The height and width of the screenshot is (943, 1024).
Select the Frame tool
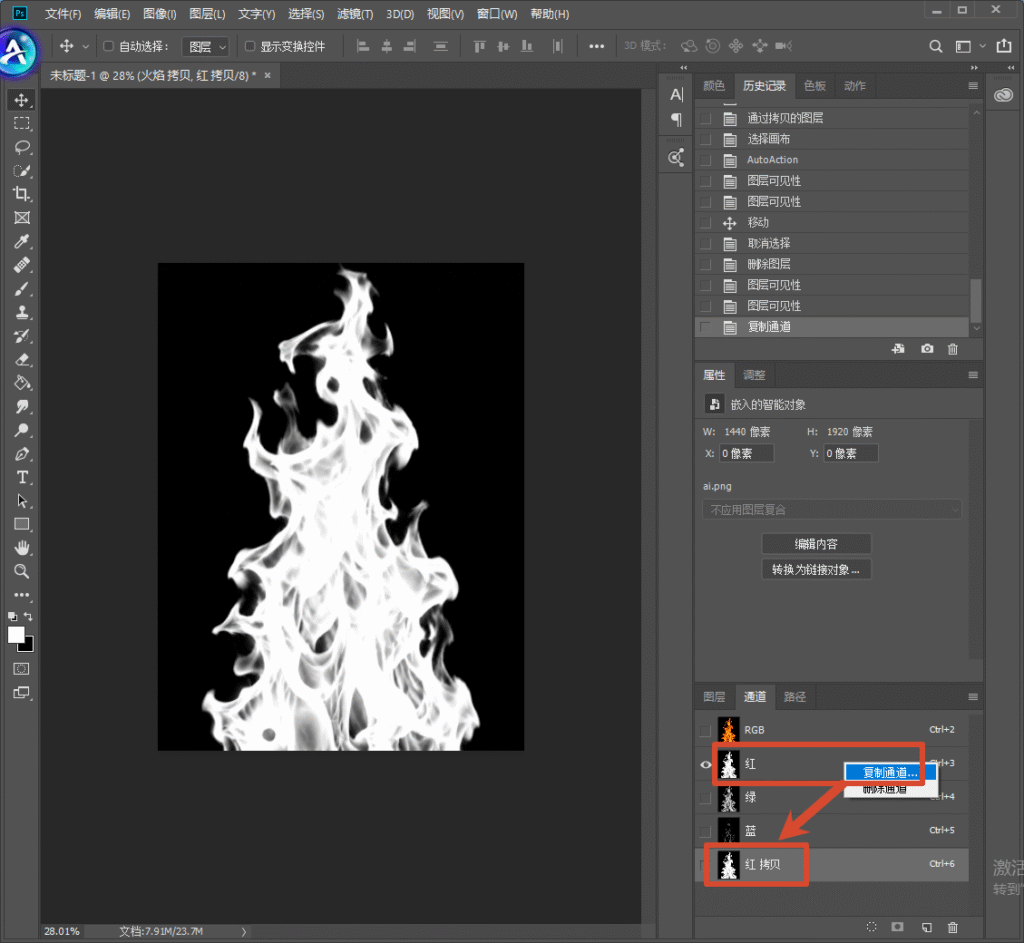(22, 217)
